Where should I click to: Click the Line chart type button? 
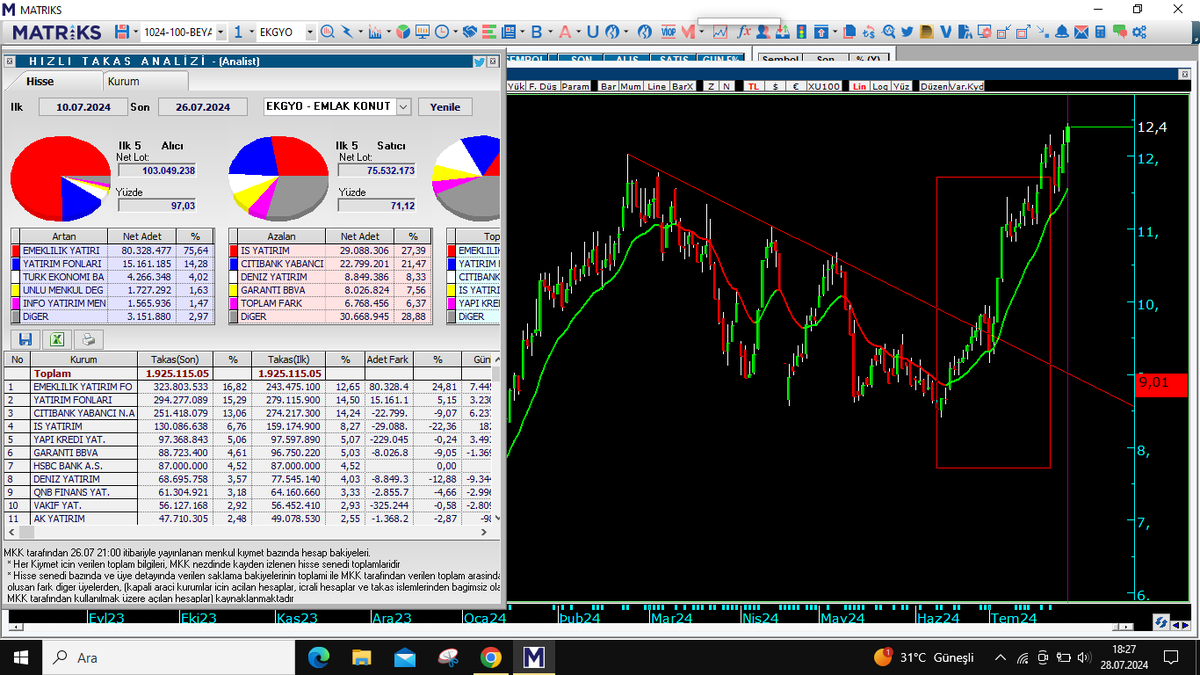coord(656,87)
